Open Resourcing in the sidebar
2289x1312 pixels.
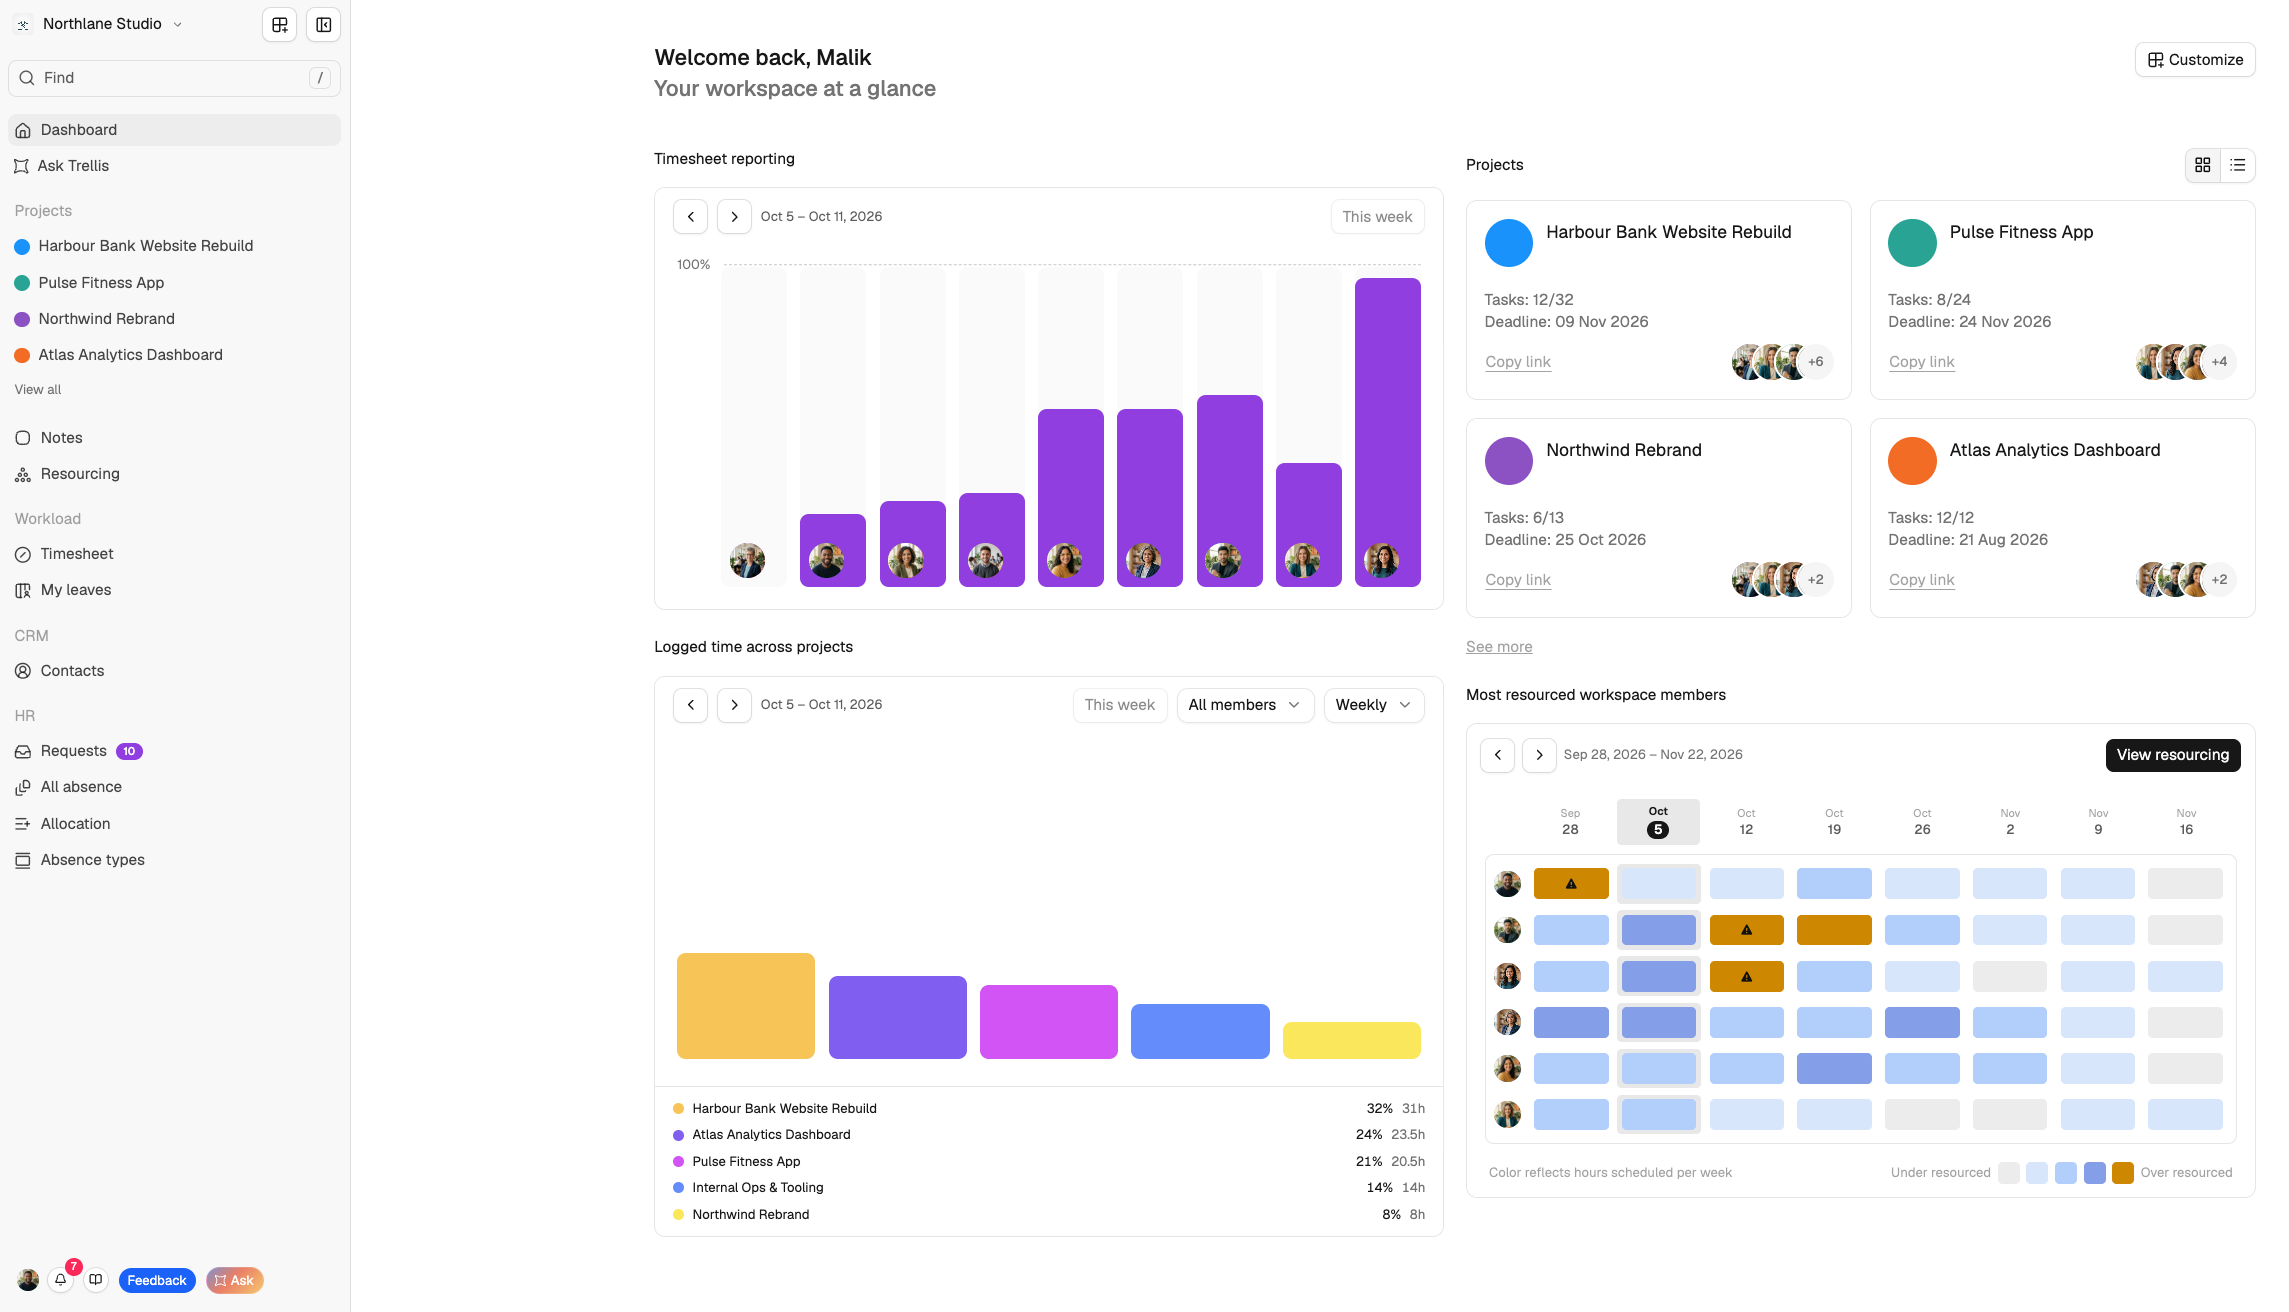tap(175, 474)
